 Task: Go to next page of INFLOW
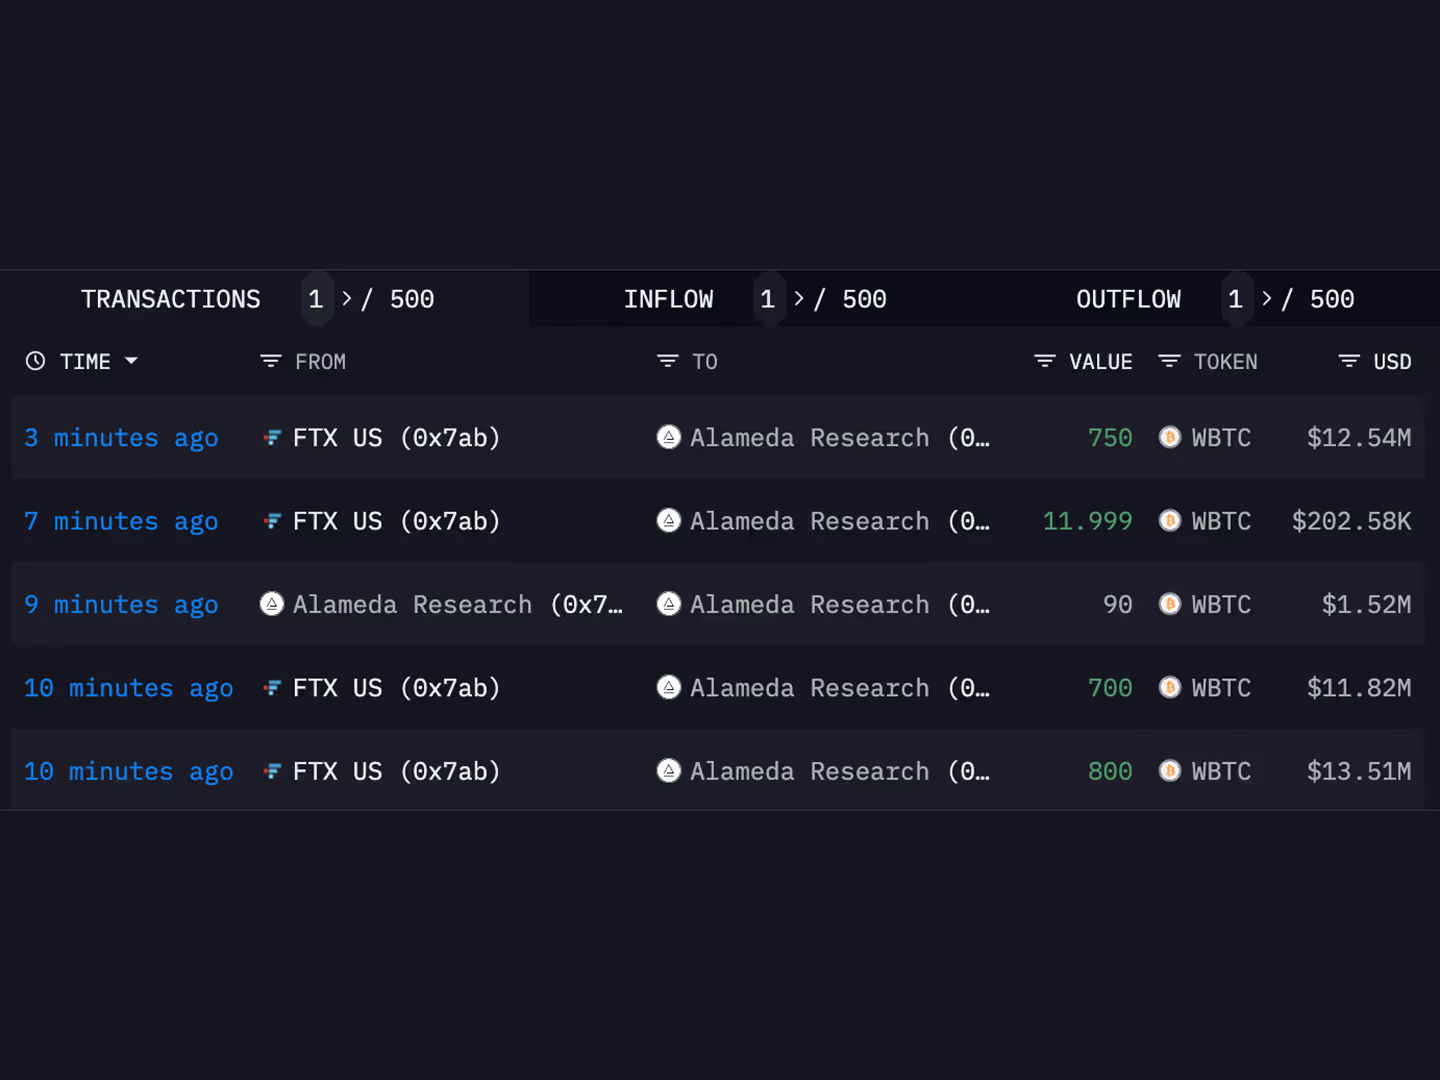(x=799, y=298)
